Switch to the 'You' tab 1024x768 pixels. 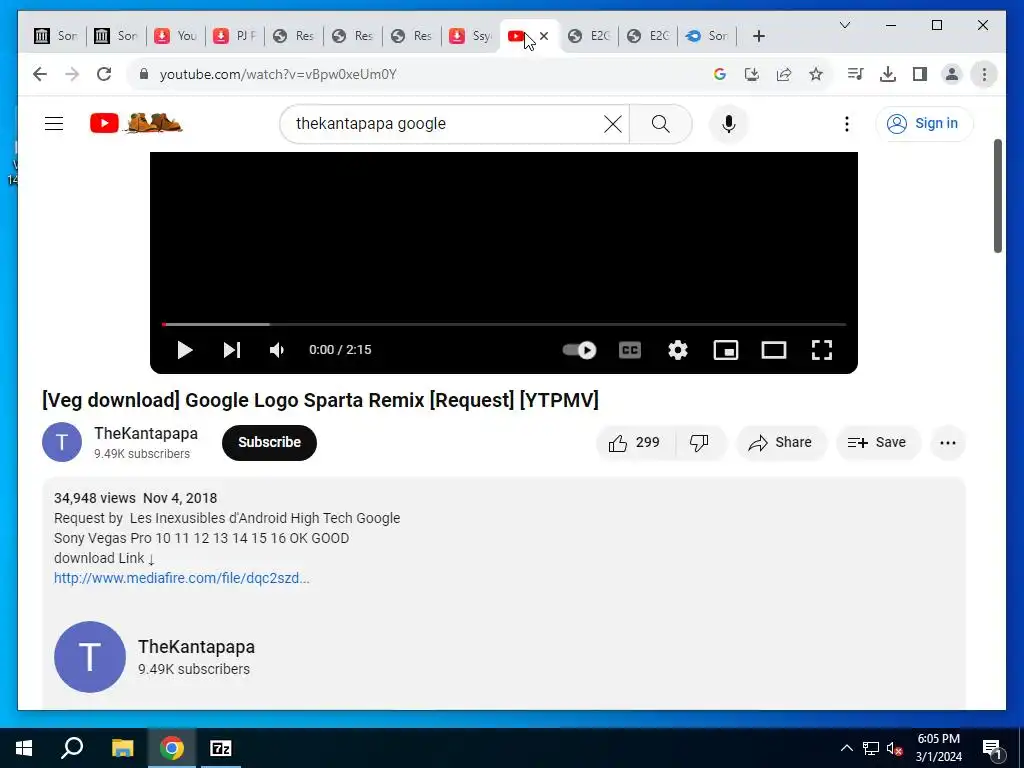pos(175,36)
